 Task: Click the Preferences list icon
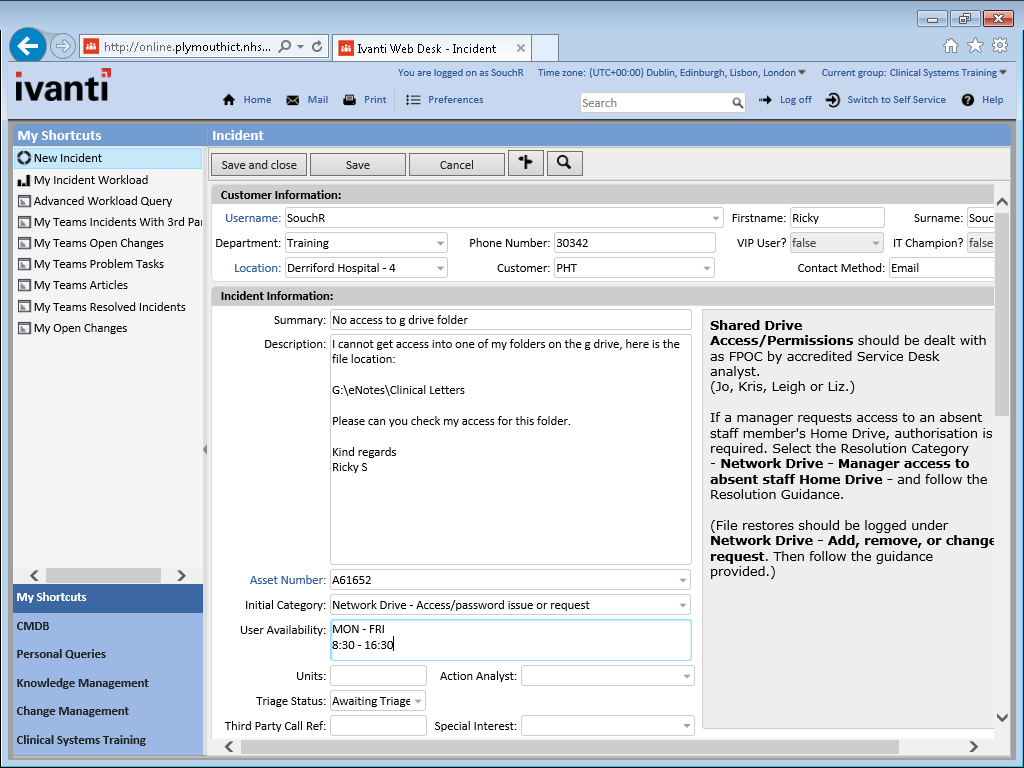click(x=413, y=100)
